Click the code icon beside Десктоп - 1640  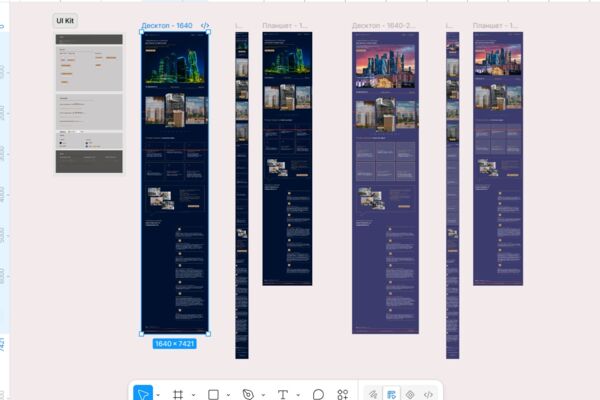(x=205, y=25)
